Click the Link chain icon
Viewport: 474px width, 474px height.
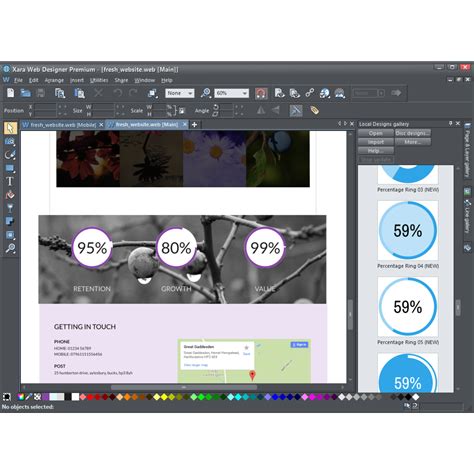pos(310,93)
